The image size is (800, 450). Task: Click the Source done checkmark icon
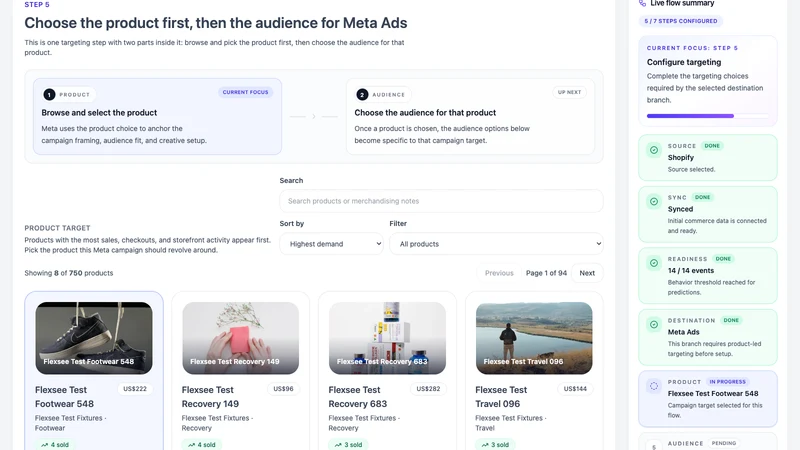pos(654,150)
